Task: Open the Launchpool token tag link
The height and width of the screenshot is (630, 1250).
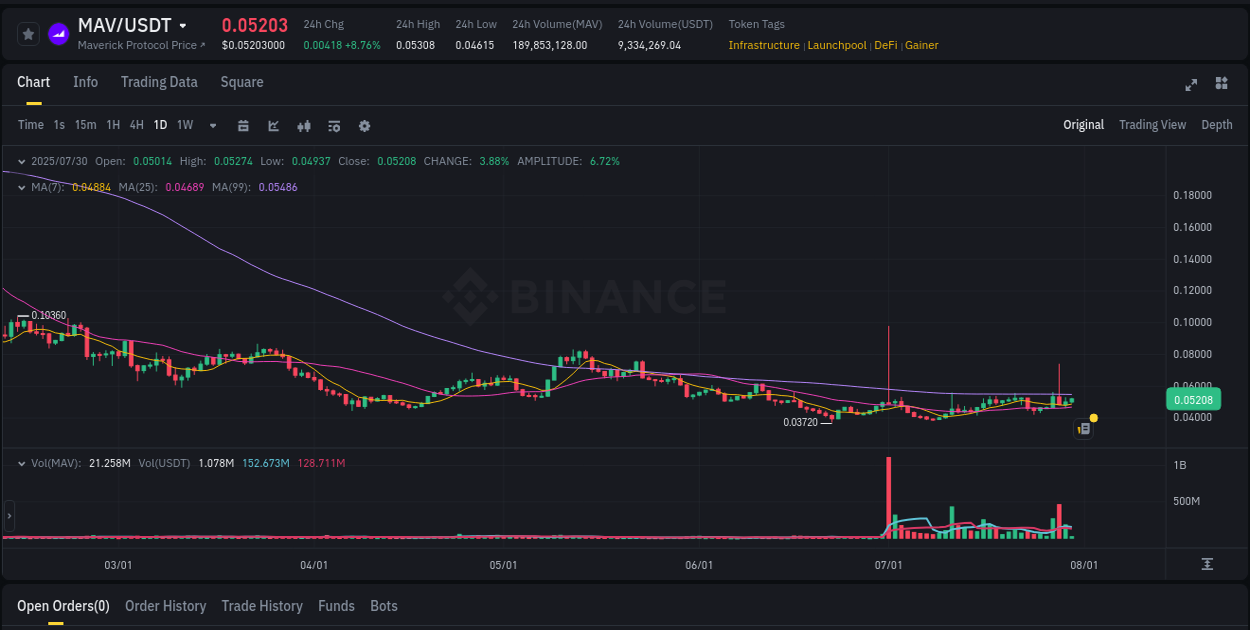Action: click(x=837, y=45)
